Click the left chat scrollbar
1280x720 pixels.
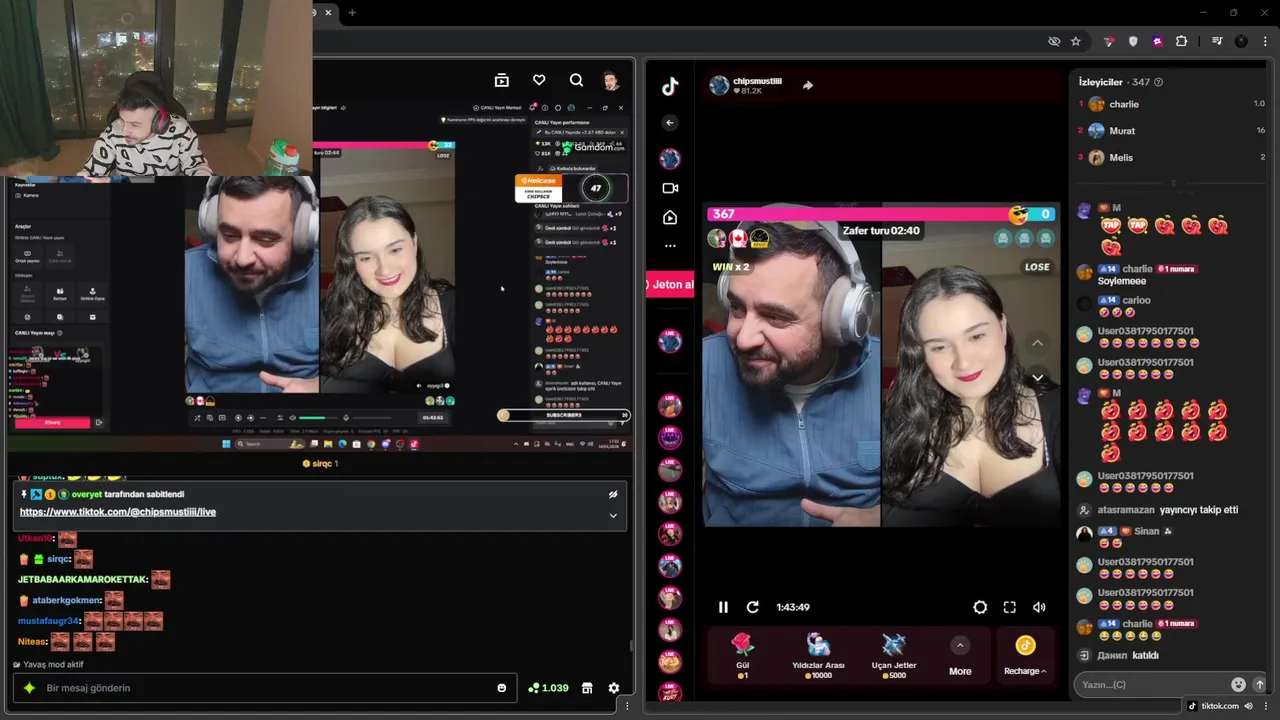tap(631, 646)
